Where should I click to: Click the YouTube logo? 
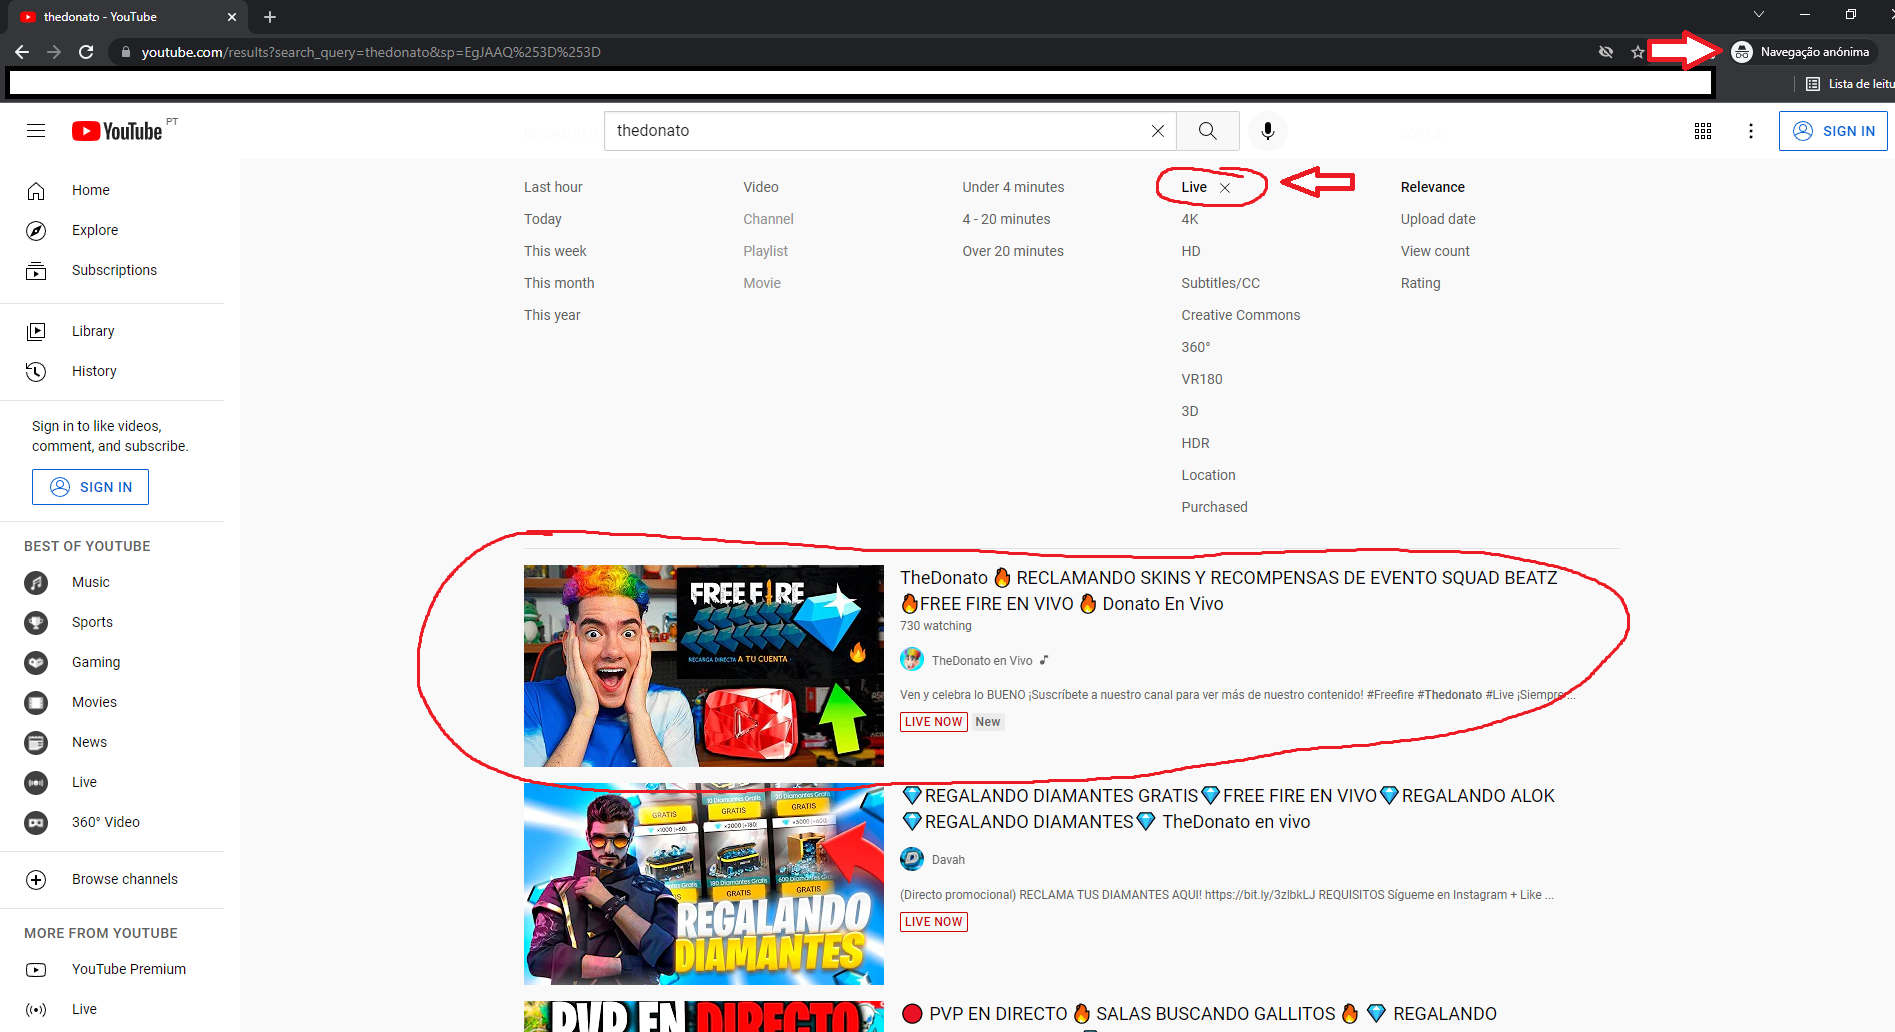coord(117,131)
